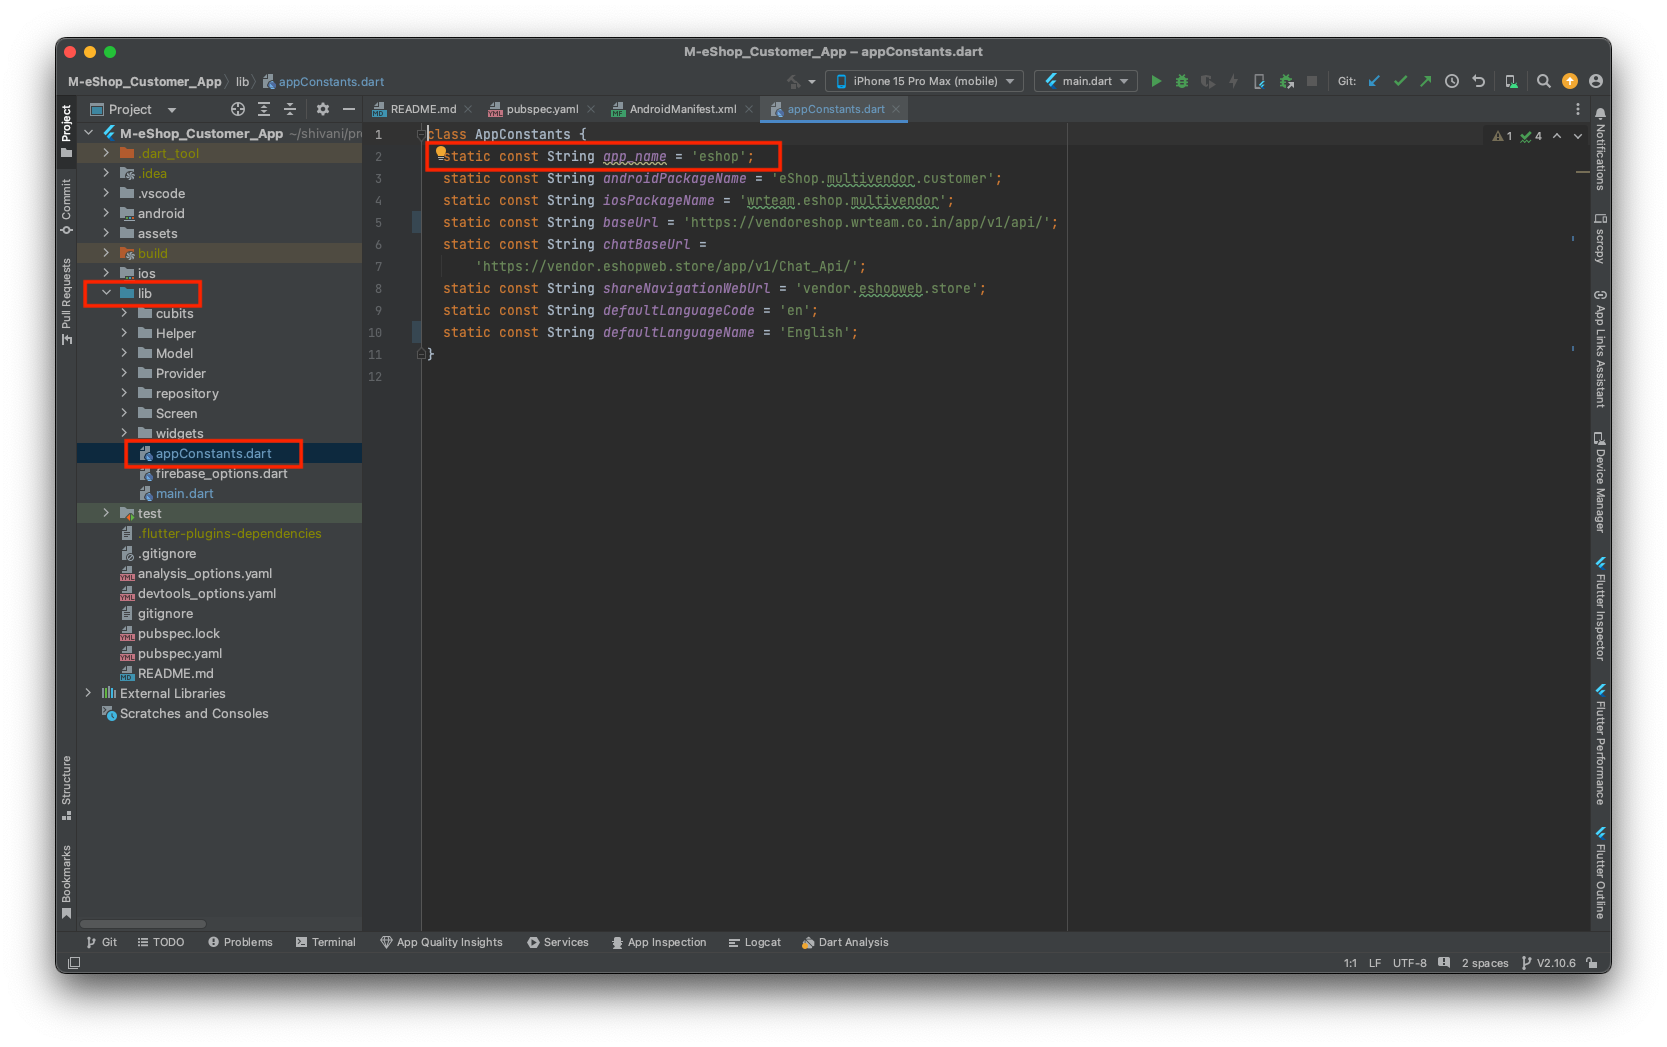Open the iPhone 15 Pro Max device dropdown

[924, 81]
